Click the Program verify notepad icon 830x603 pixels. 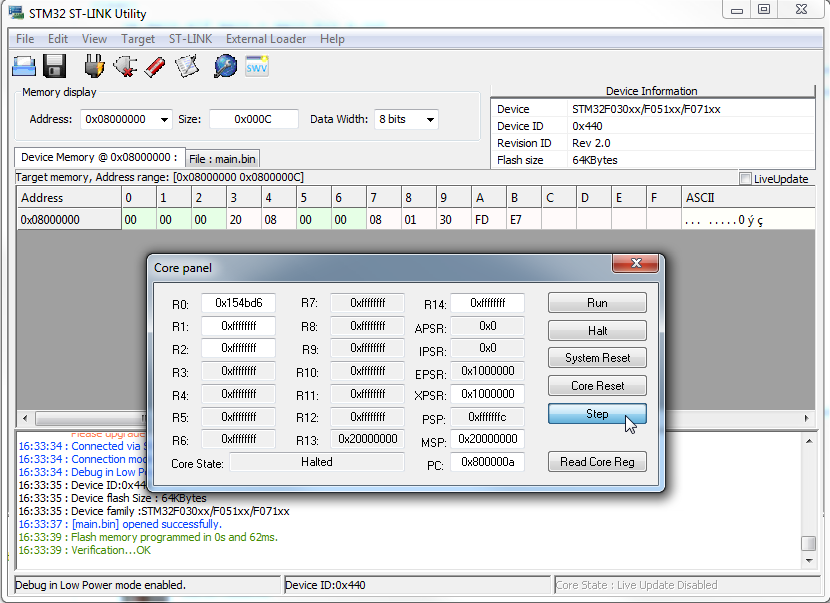[x=187, y=67]
